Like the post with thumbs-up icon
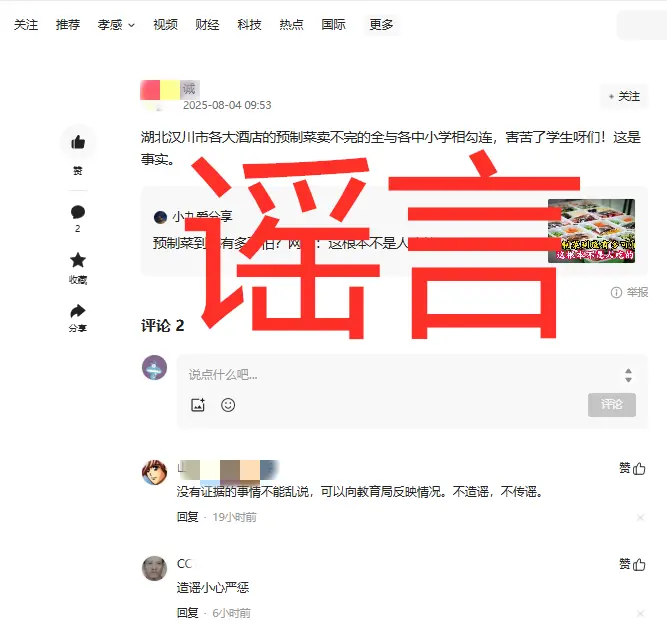 (x=78, y=142)
